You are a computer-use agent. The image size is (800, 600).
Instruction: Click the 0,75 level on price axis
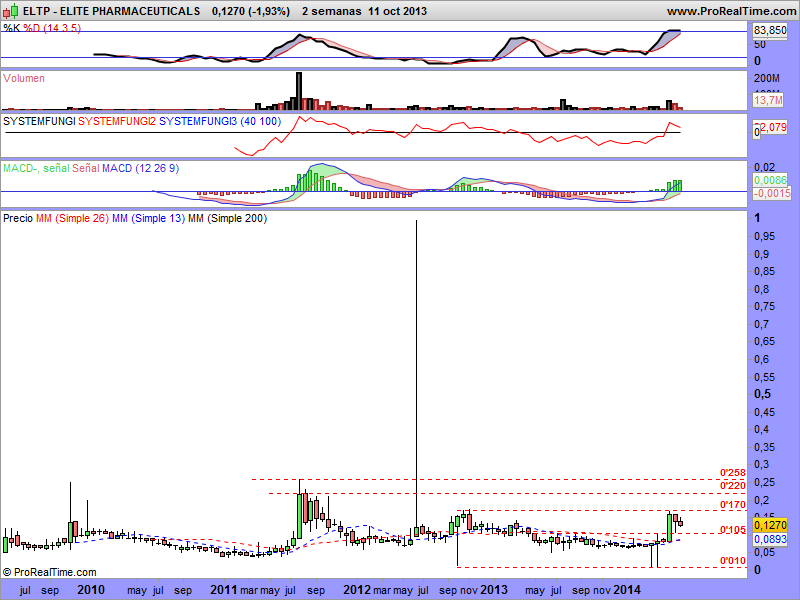[764, 306]
